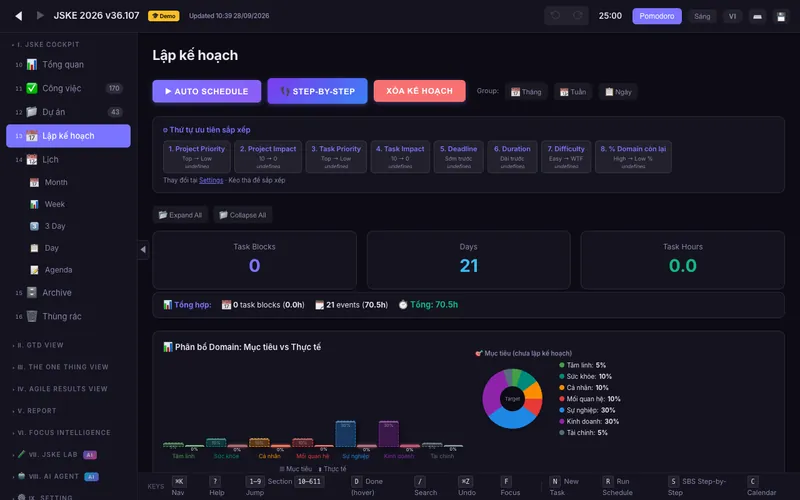800x500 pixels.
Task: Click the Expand All button
Action: coord(180,215)
